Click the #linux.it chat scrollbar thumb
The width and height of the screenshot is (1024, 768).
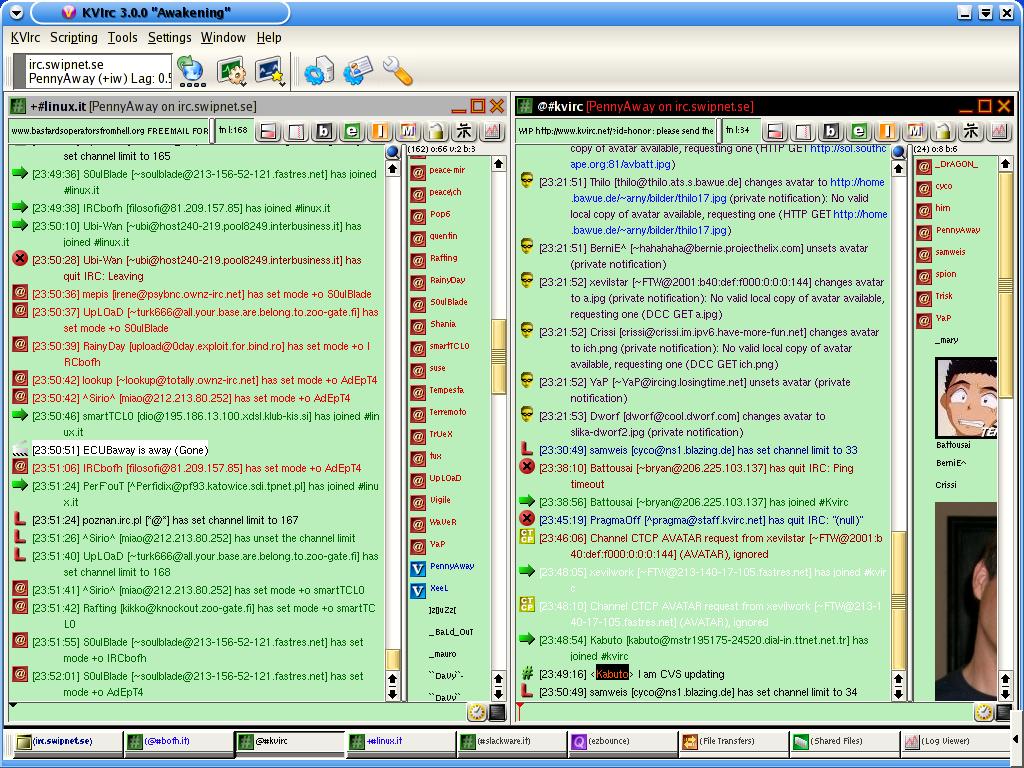(392, 658)
